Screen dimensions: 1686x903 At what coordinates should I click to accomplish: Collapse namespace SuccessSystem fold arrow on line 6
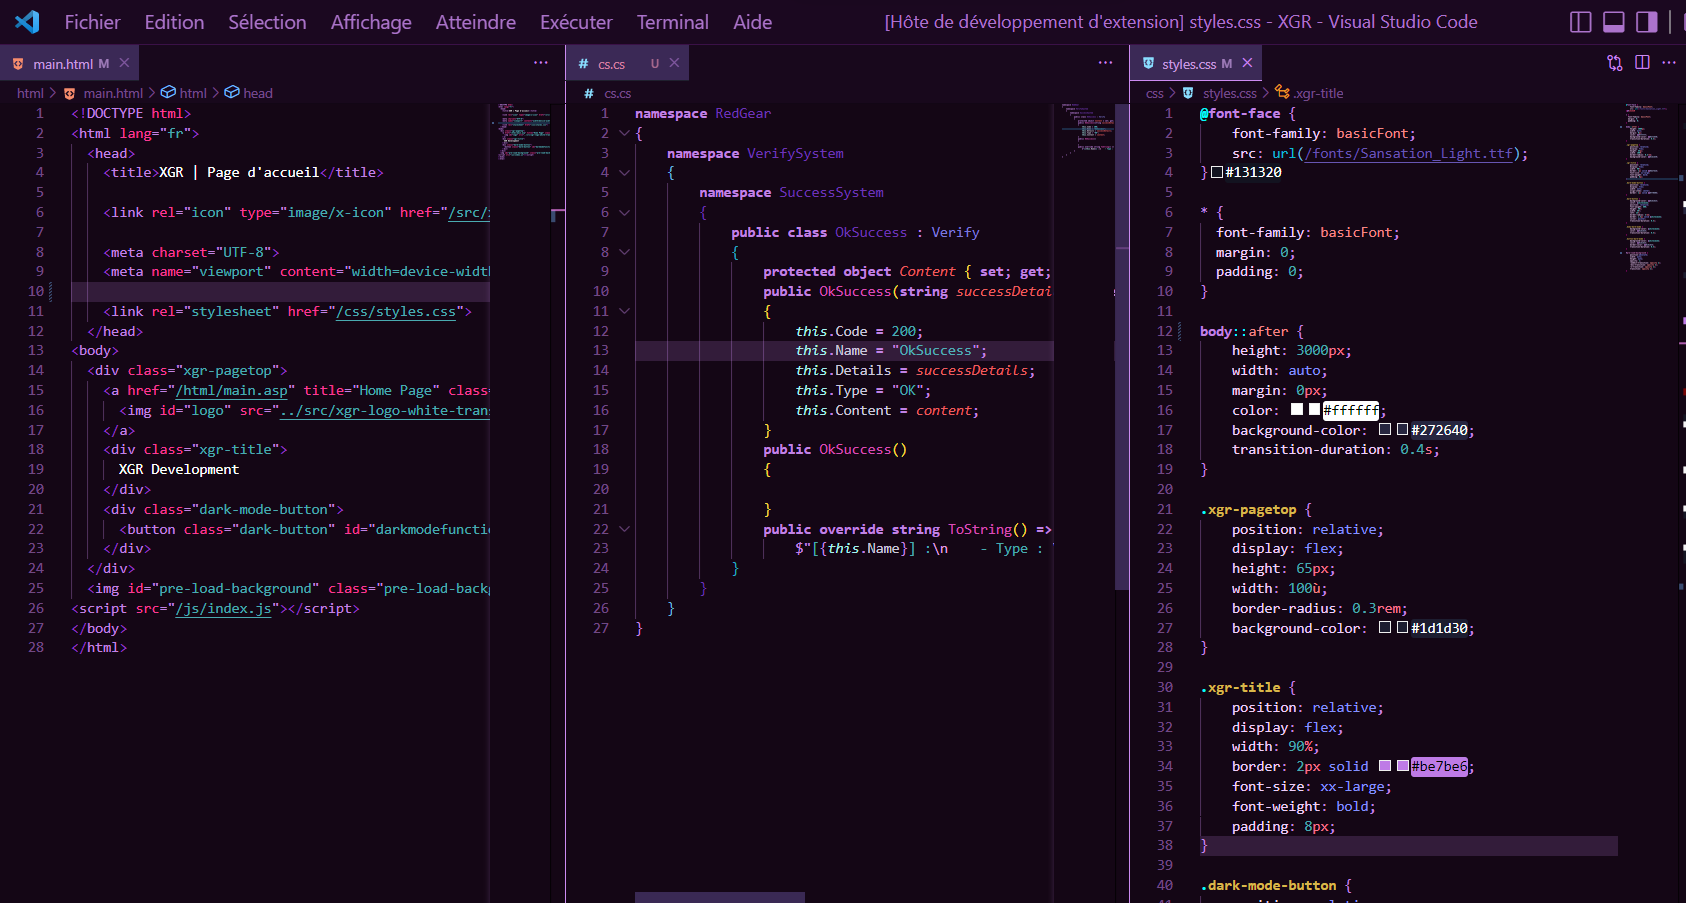pos(624,212)
